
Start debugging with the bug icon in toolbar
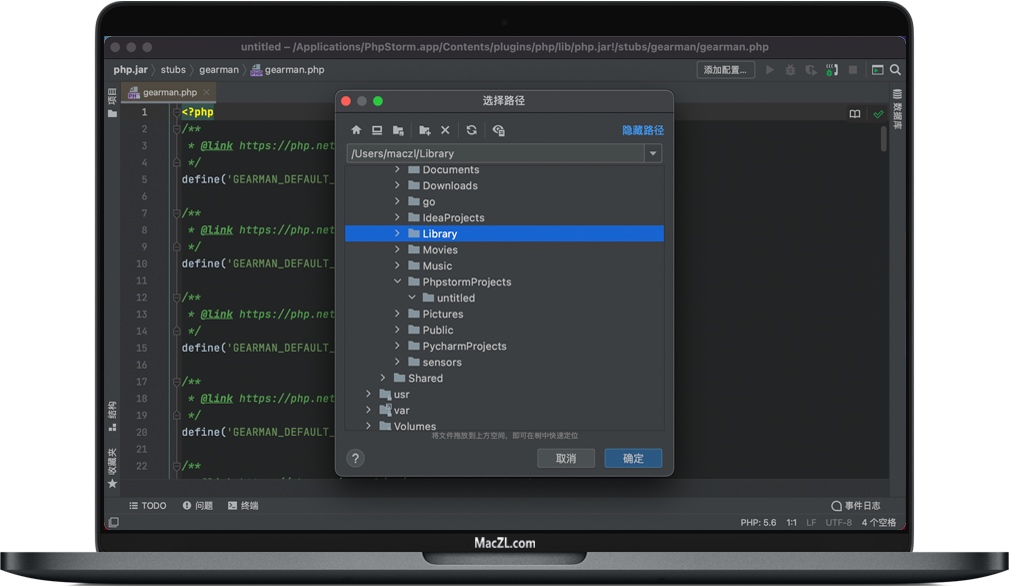tap(790, 69)
